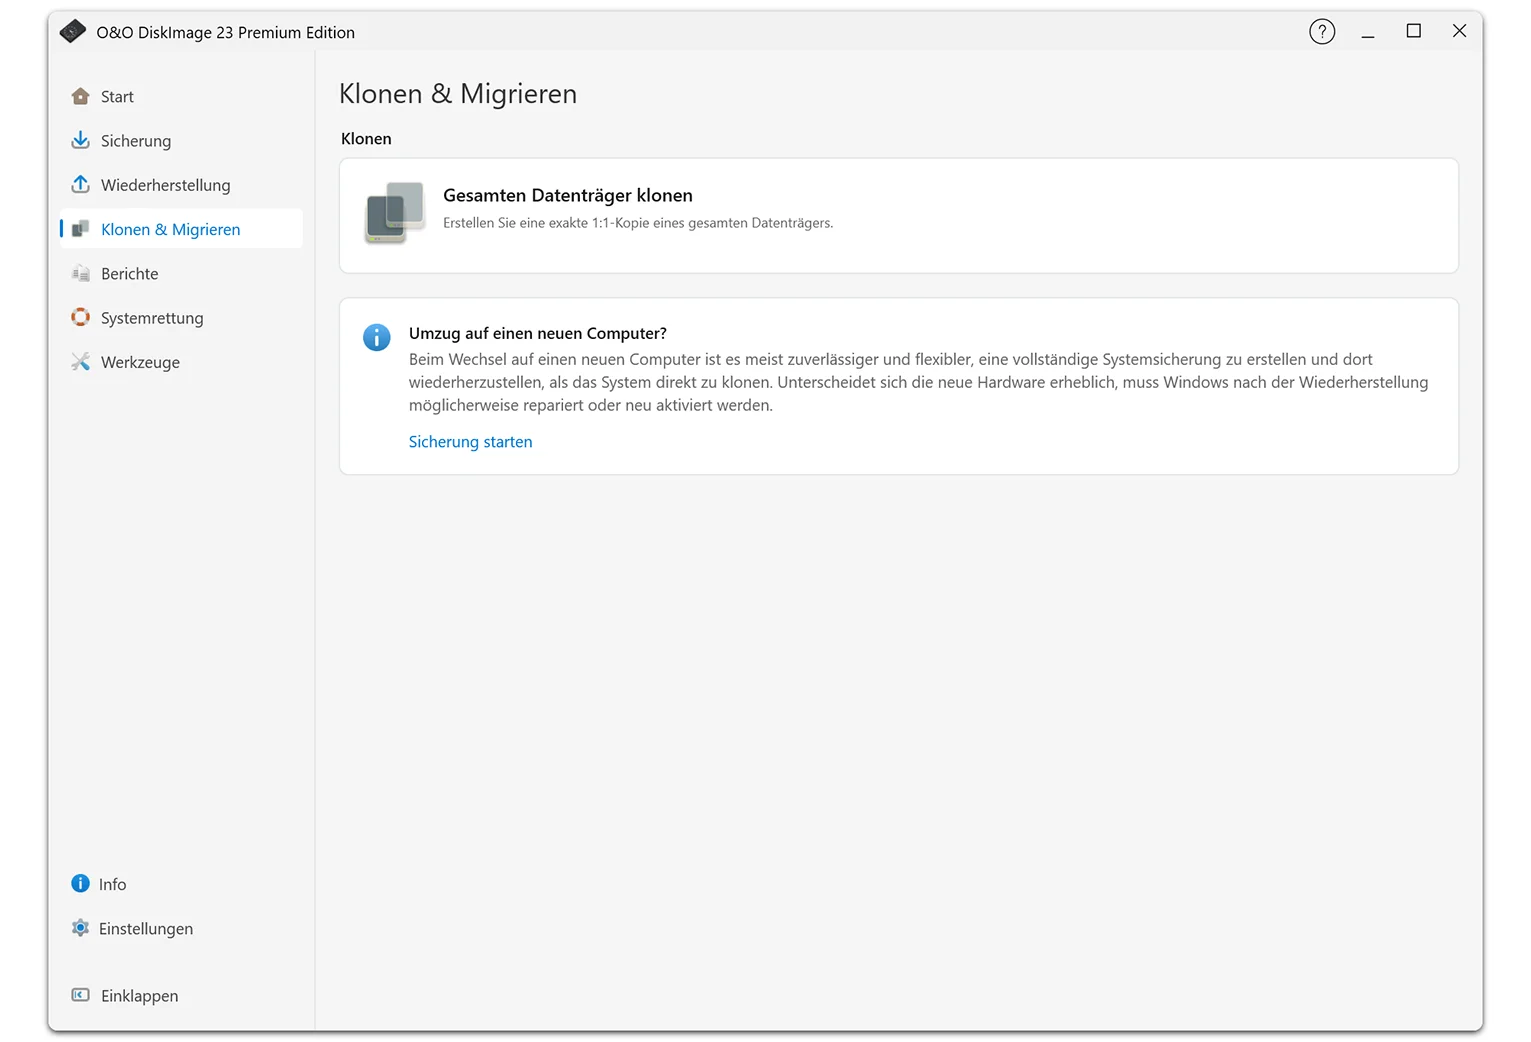
Task: Open the Start page label
Action: pos(117,97)
